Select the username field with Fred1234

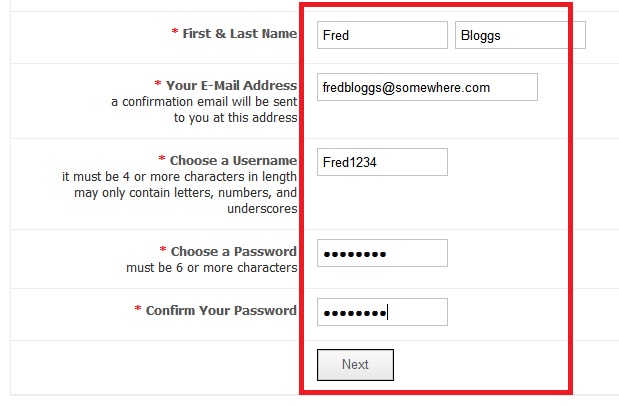[x=381, y=162]
